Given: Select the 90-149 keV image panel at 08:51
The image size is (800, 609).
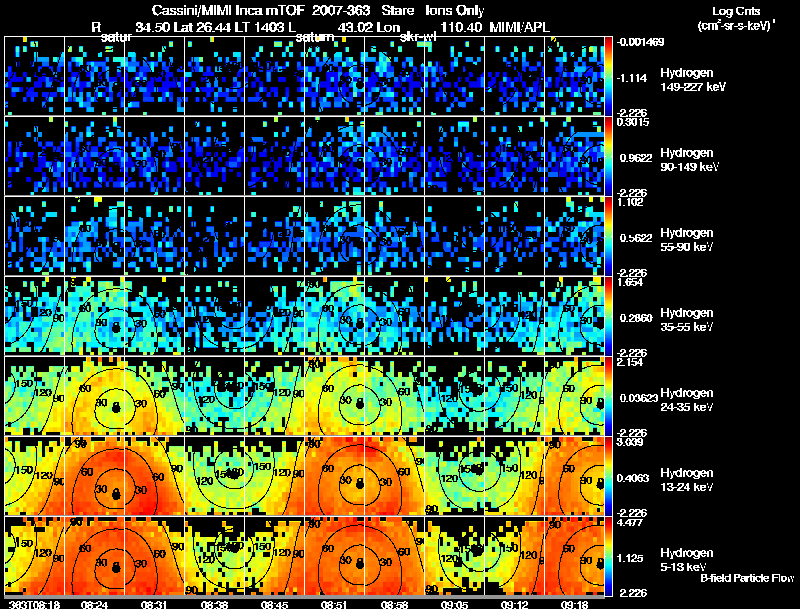Looking at the screenshot, I should 334,156.
